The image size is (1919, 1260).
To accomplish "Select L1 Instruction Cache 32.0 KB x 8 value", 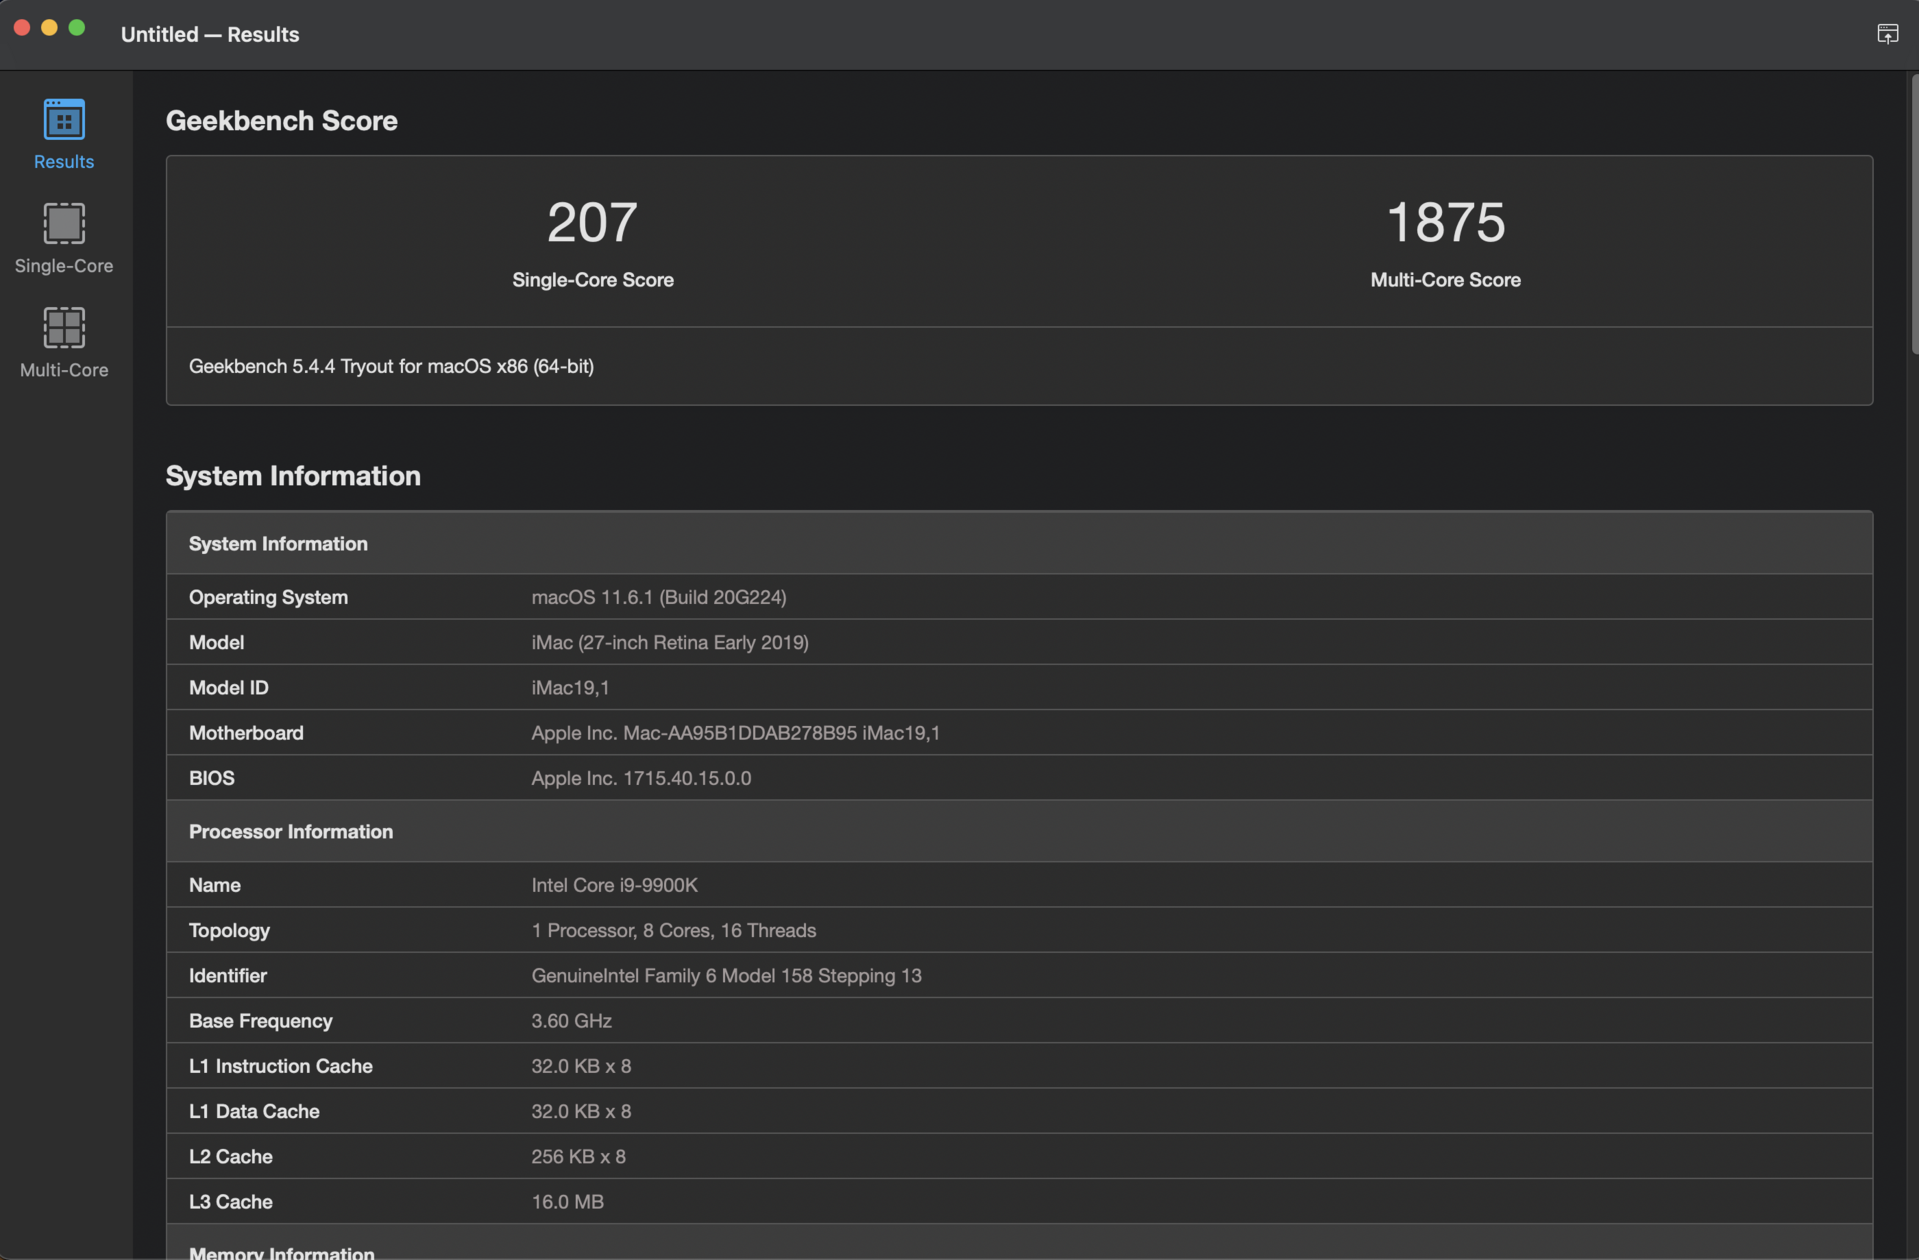I will pos(581,1066).
